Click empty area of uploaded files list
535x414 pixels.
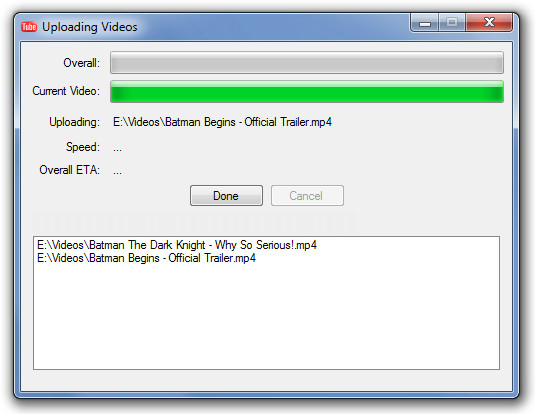266,317
